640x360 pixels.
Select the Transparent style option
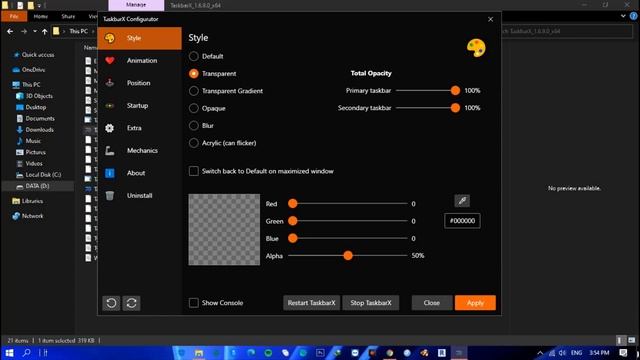tap(193, 73)
